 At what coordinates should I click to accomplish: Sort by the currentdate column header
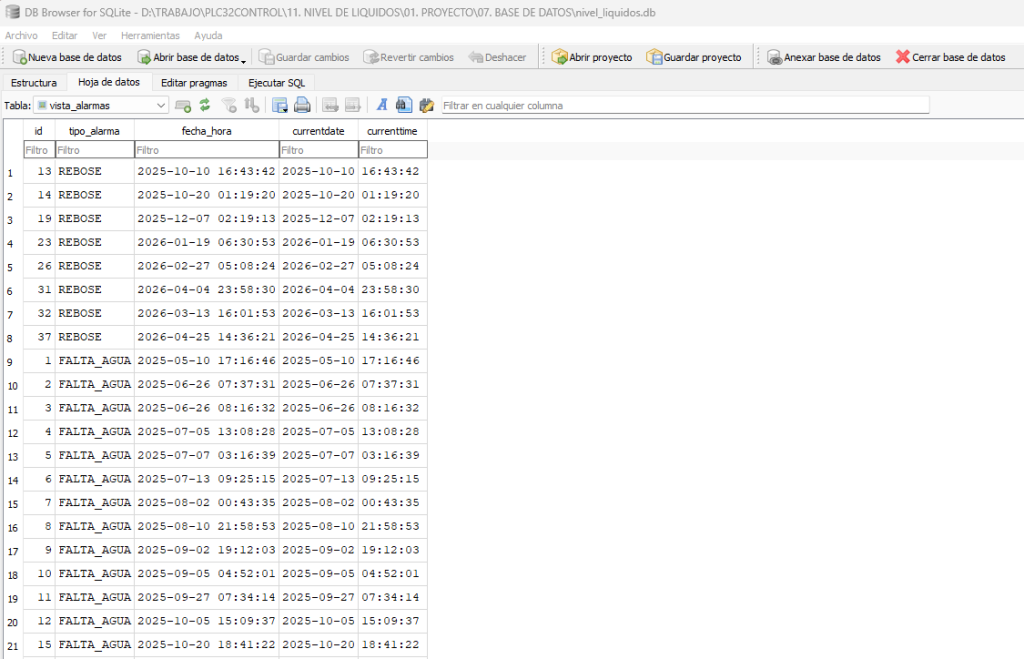(319, 131)
